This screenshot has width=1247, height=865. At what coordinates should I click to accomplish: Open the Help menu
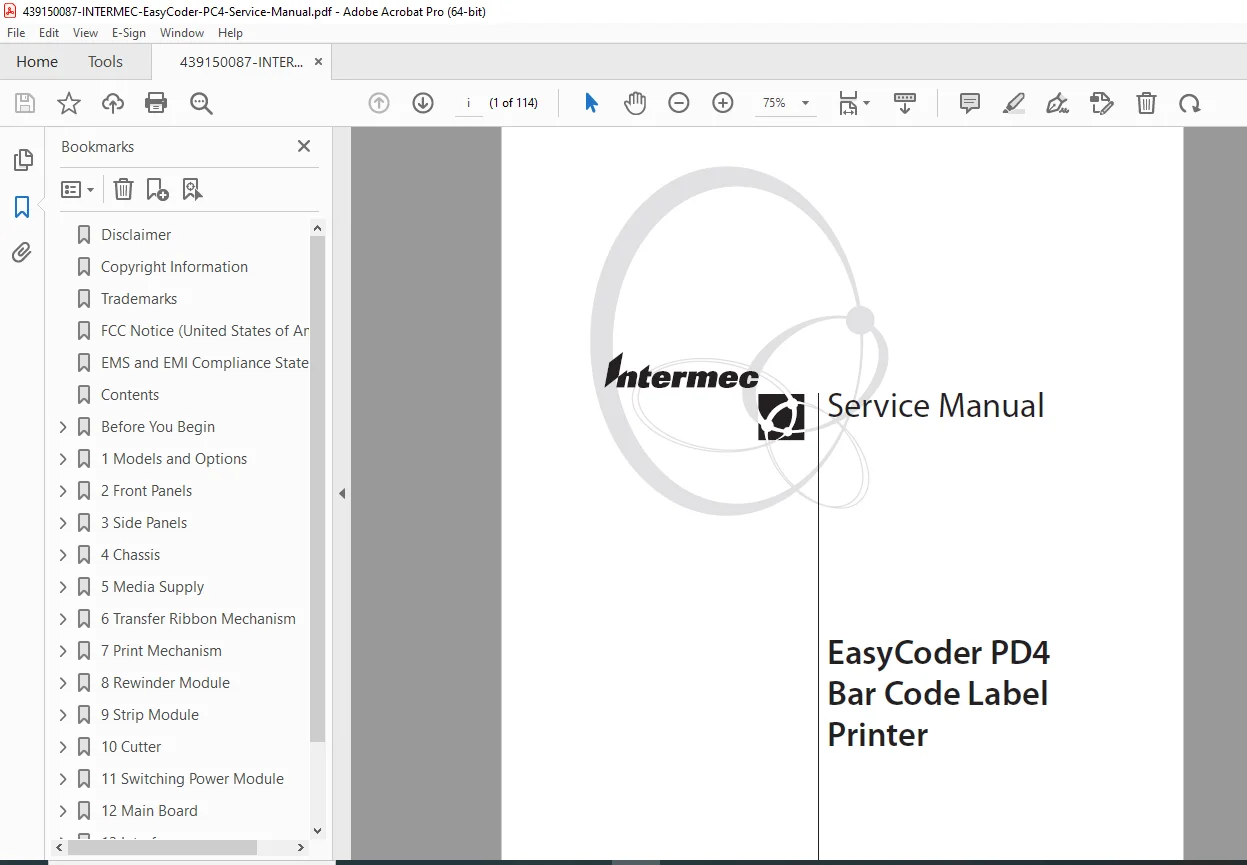(x=230, y=33)
